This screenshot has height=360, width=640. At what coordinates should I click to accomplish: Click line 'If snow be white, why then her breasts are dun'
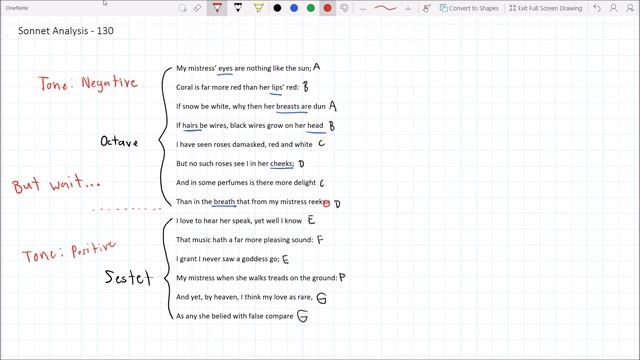coord(251,106)
